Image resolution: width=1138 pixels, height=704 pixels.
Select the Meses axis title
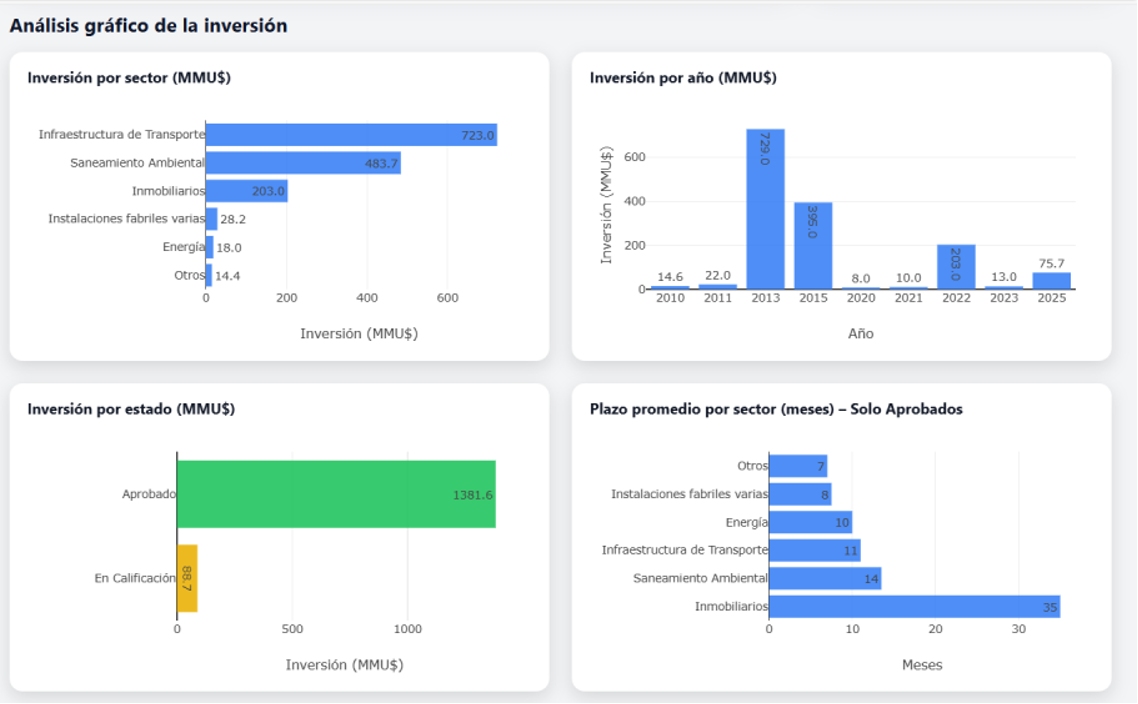click(x=922, y=664)
